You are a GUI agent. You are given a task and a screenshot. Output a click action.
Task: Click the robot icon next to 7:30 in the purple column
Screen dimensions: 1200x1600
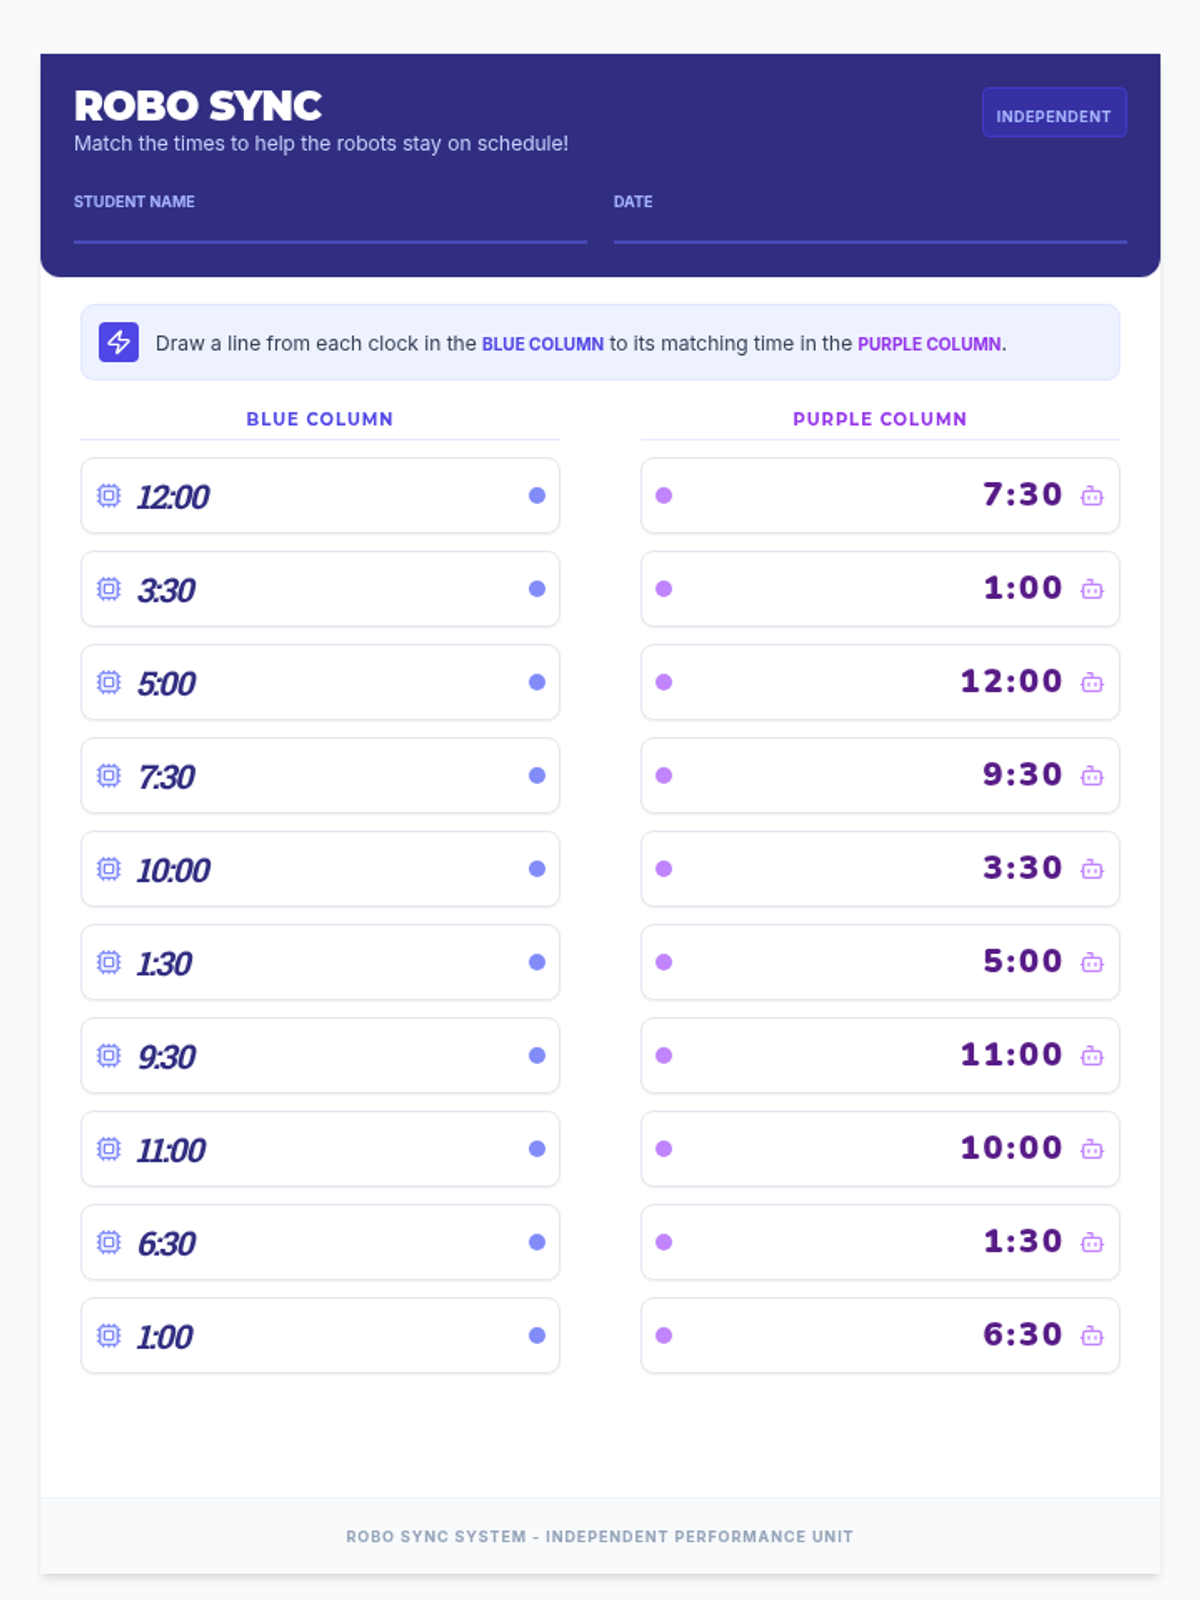pos(1092,496)
